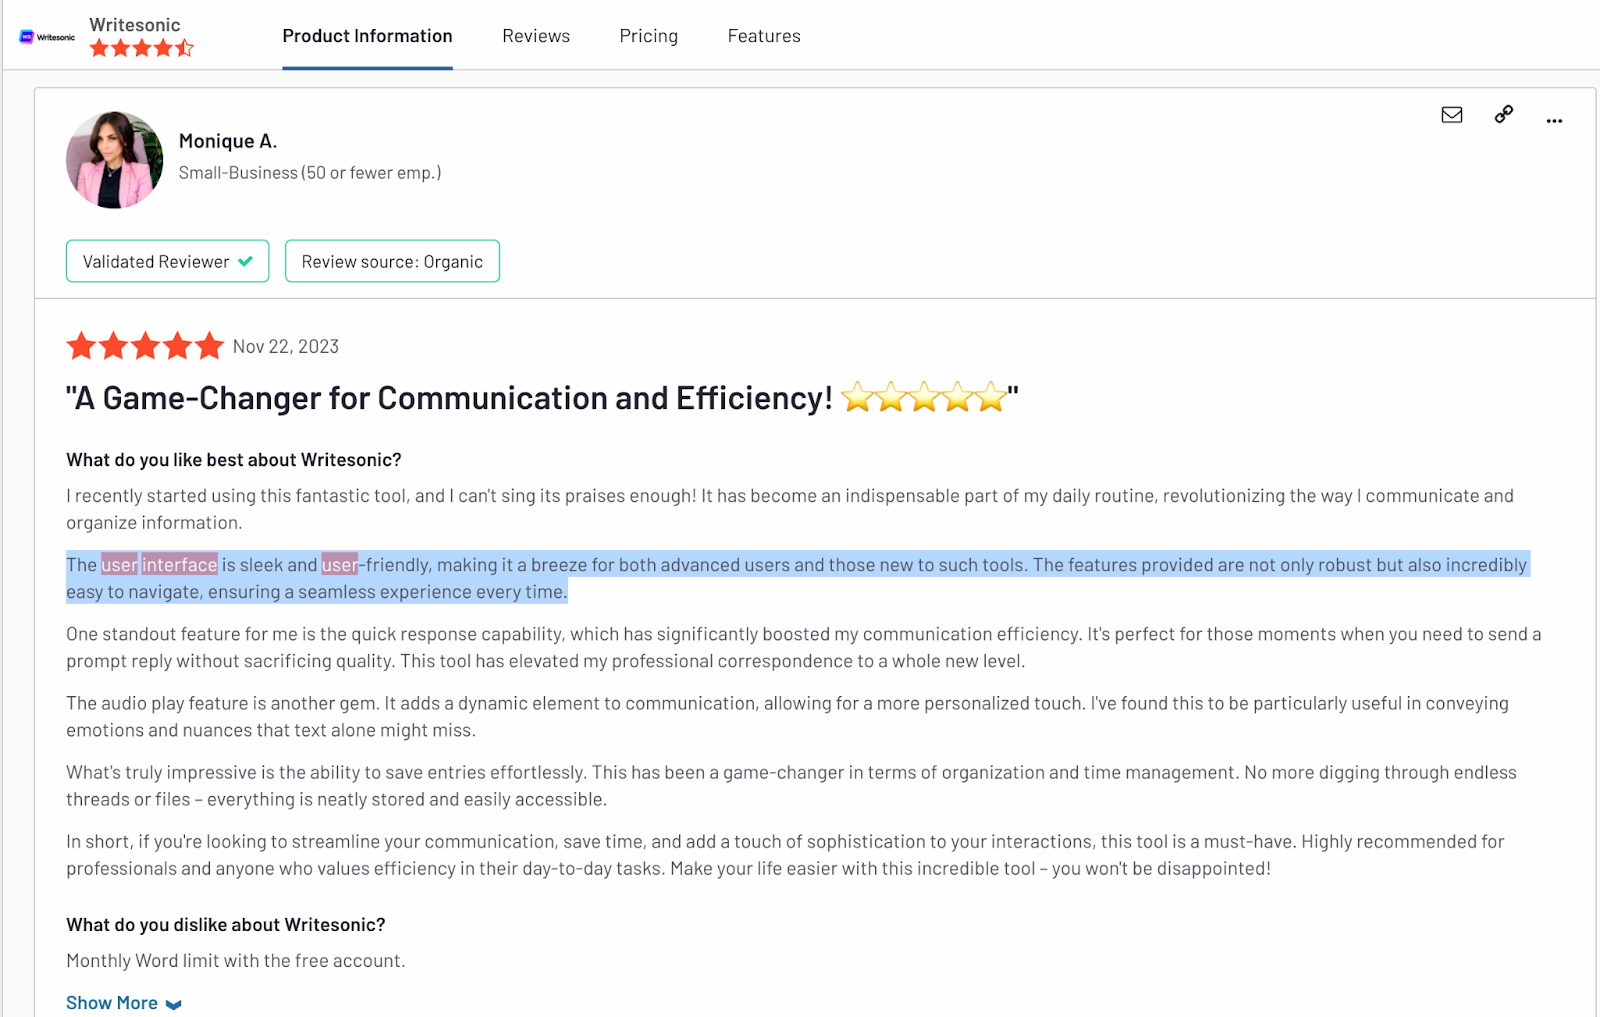Click the Validated Reviewer badge
Viewport: 1600px width, 1017px height.
click(168, 261)
